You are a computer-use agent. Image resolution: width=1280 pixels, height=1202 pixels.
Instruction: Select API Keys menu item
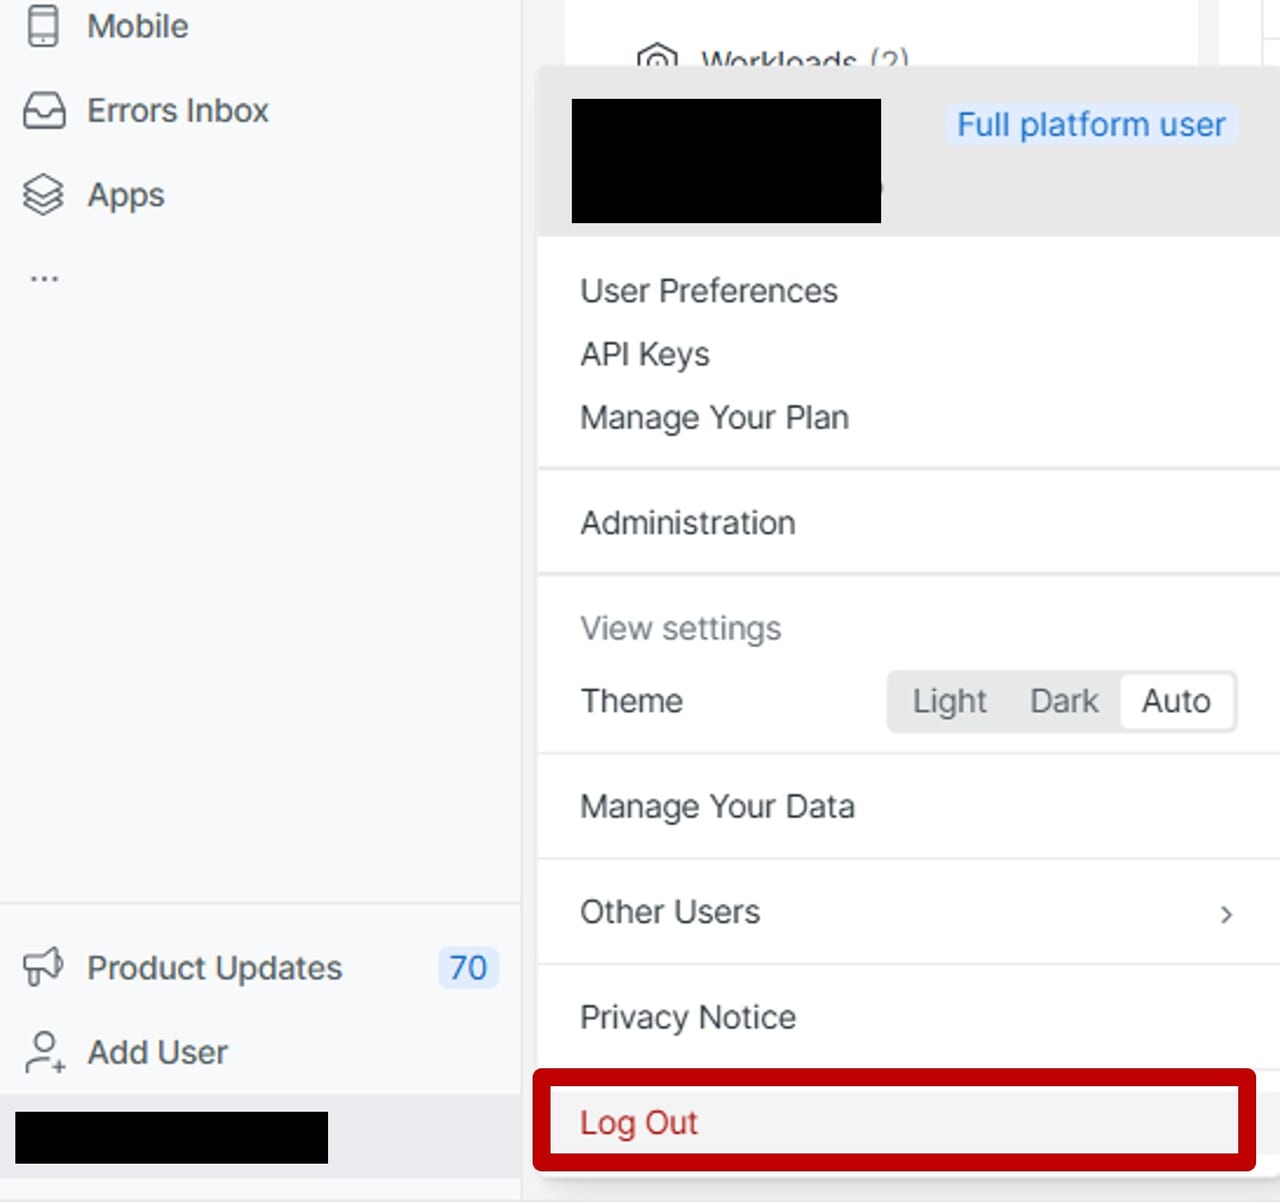[x=645, y=354]
